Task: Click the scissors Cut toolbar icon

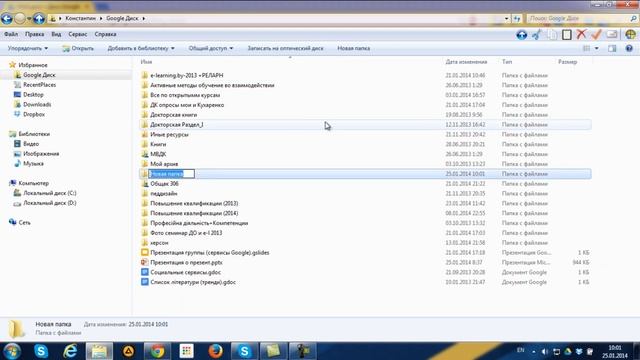Action: (x=537, y=35)
